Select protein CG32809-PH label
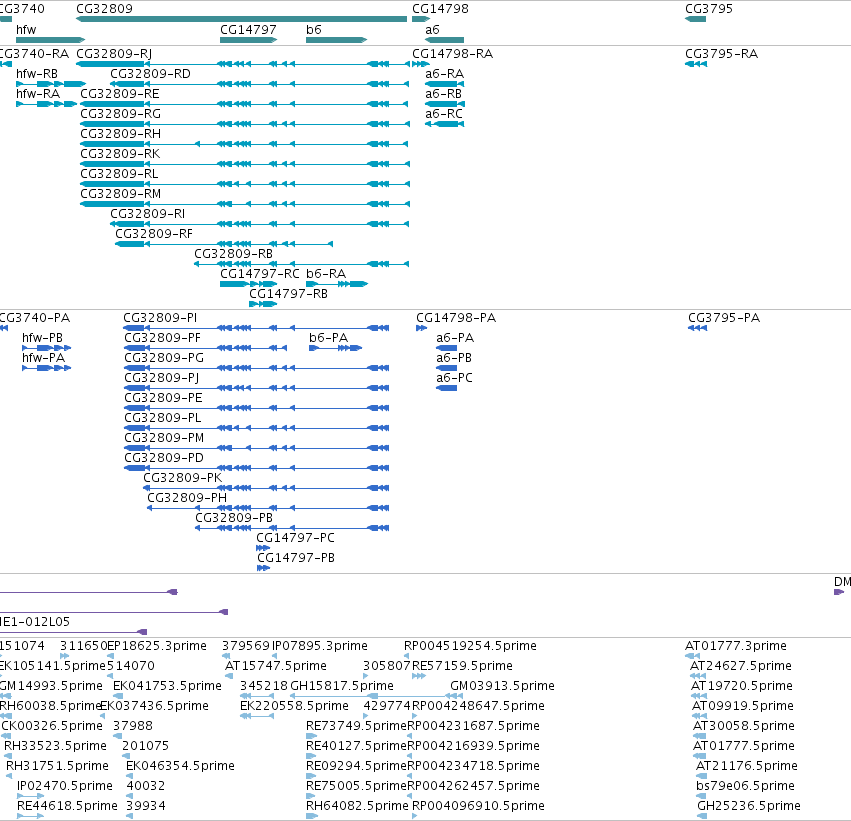851x821 pixels. (x=187, y=499)
